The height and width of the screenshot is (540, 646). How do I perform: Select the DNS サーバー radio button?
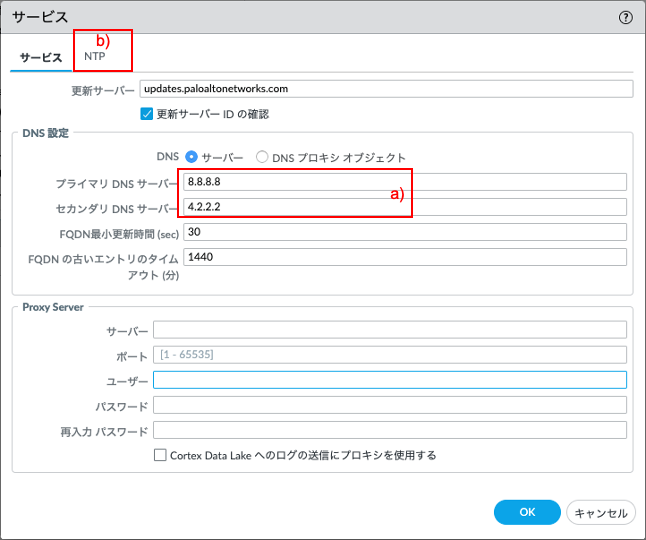point(191,157)
